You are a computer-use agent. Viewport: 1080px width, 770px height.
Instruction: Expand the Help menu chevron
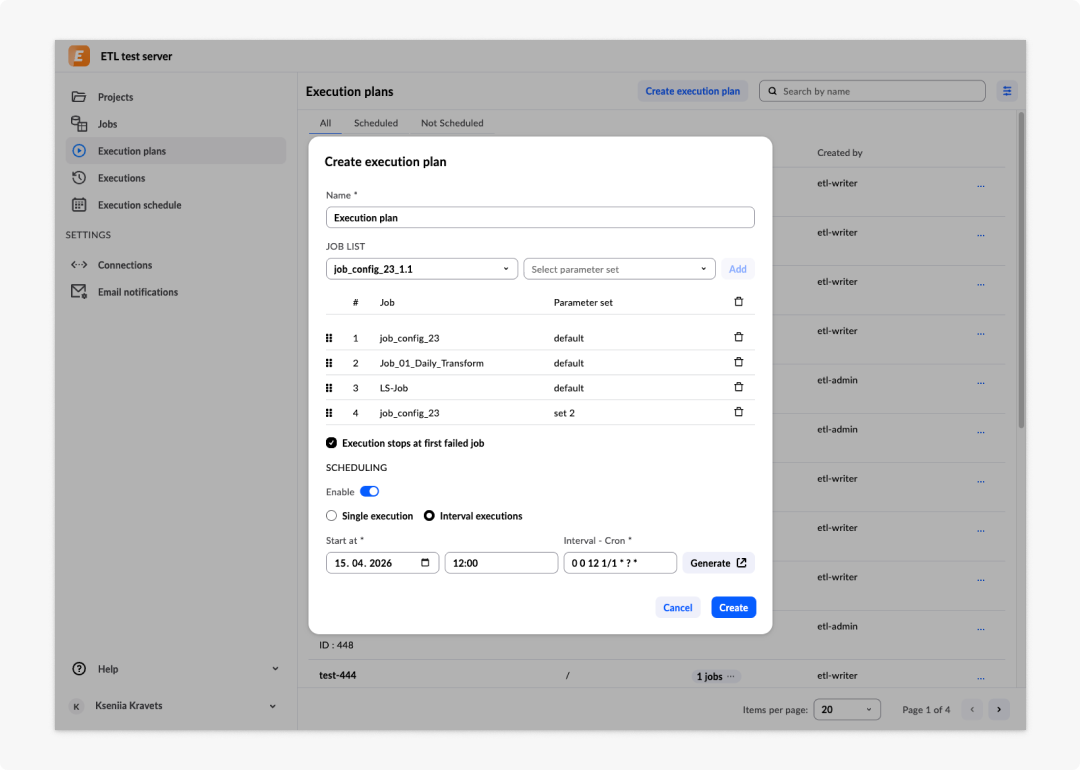(x=275, y=669)
